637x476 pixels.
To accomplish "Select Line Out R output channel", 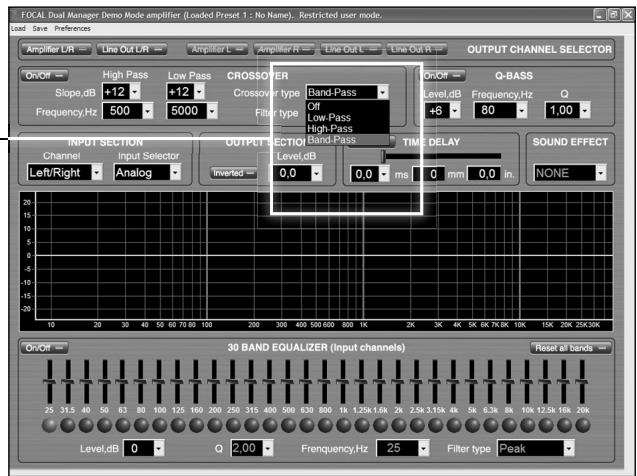I will (x=417, y=50).
